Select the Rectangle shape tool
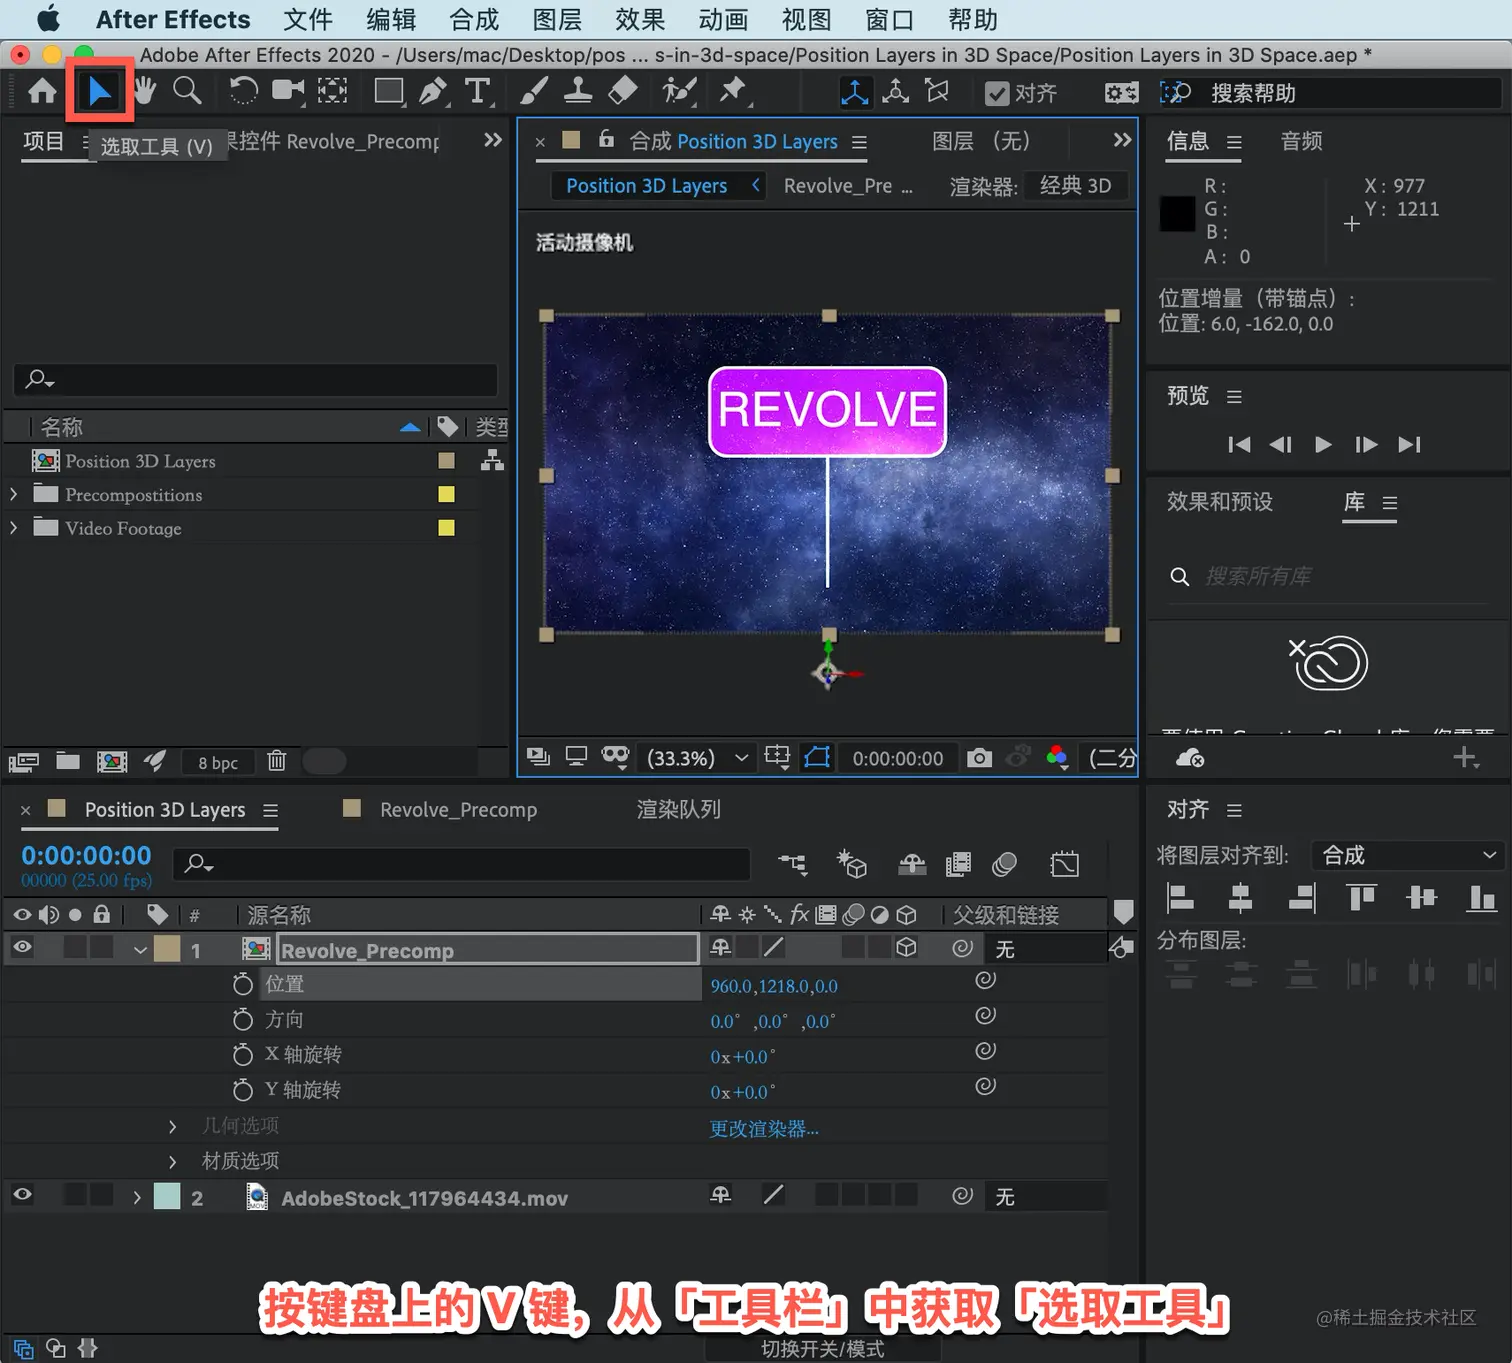The image size is (1512, 1363). tap(389, 92)
